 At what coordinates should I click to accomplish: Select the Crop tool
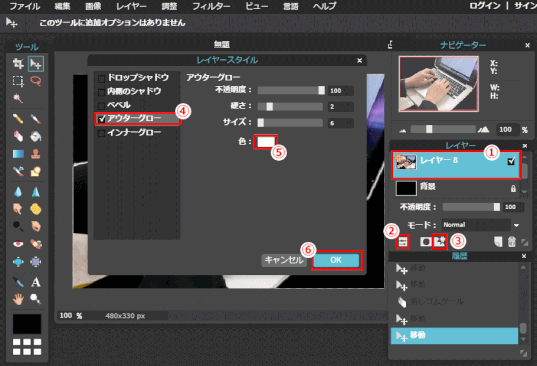pos(18,64)
